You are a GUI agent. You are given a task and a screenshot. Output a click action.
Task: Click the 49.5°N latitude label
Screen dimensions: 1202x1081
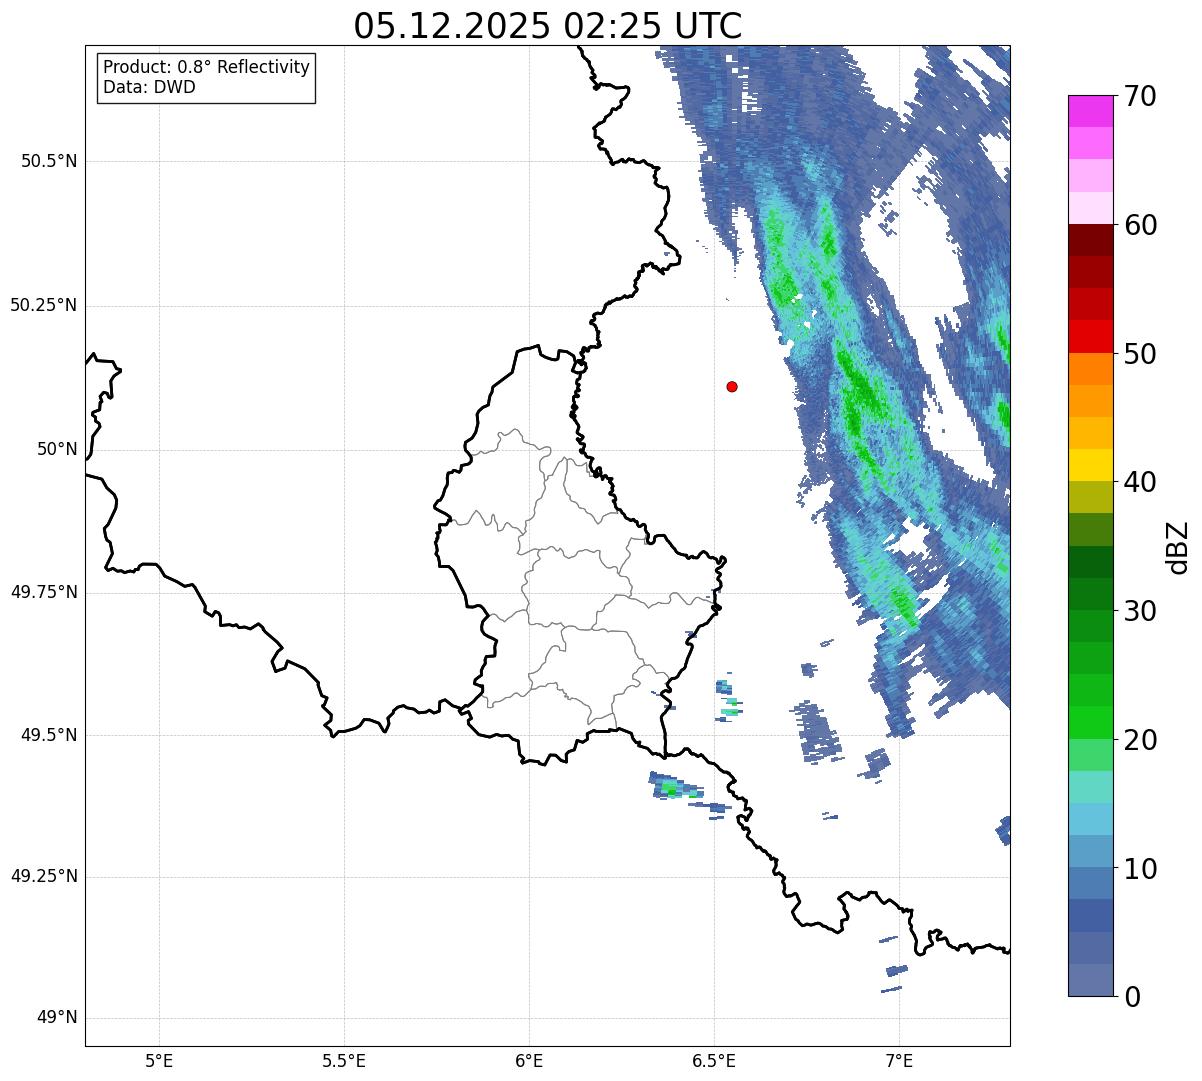coord(49,735)
